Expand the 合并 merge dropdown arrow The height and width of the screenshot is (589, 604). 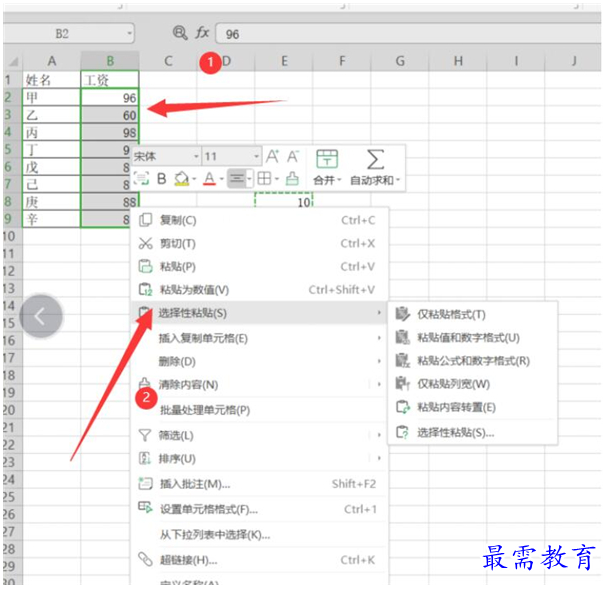(339, 180)
